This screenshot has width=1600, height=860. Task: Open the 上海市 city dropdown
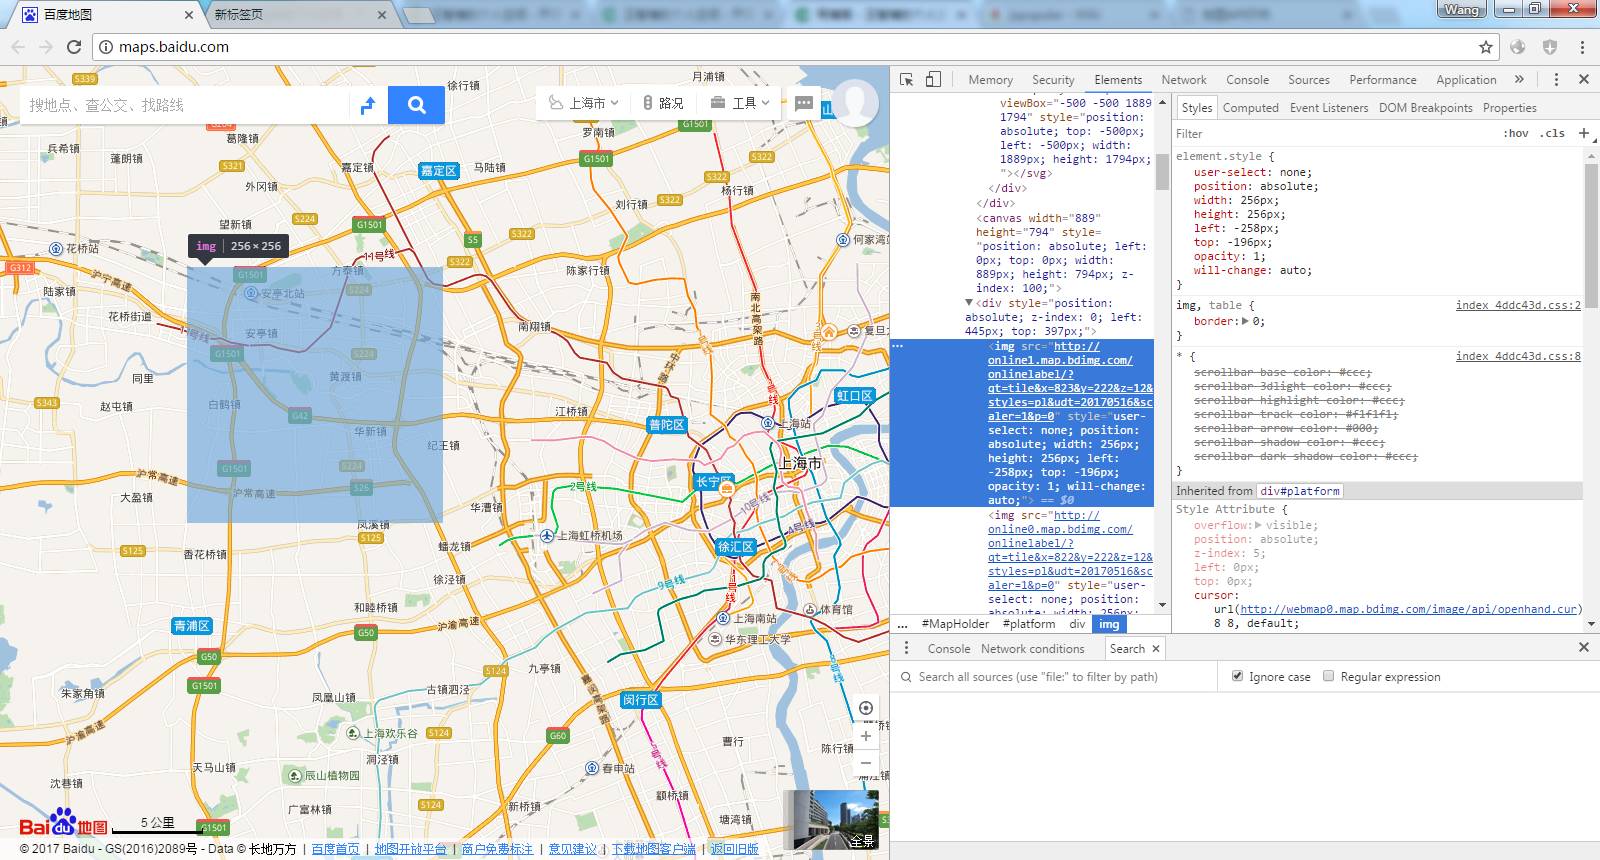coord(584,103)
